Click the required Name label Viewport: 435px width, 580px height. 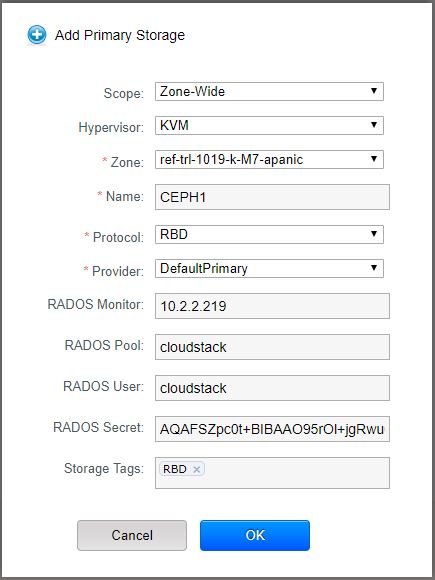(x=120, y=196)
